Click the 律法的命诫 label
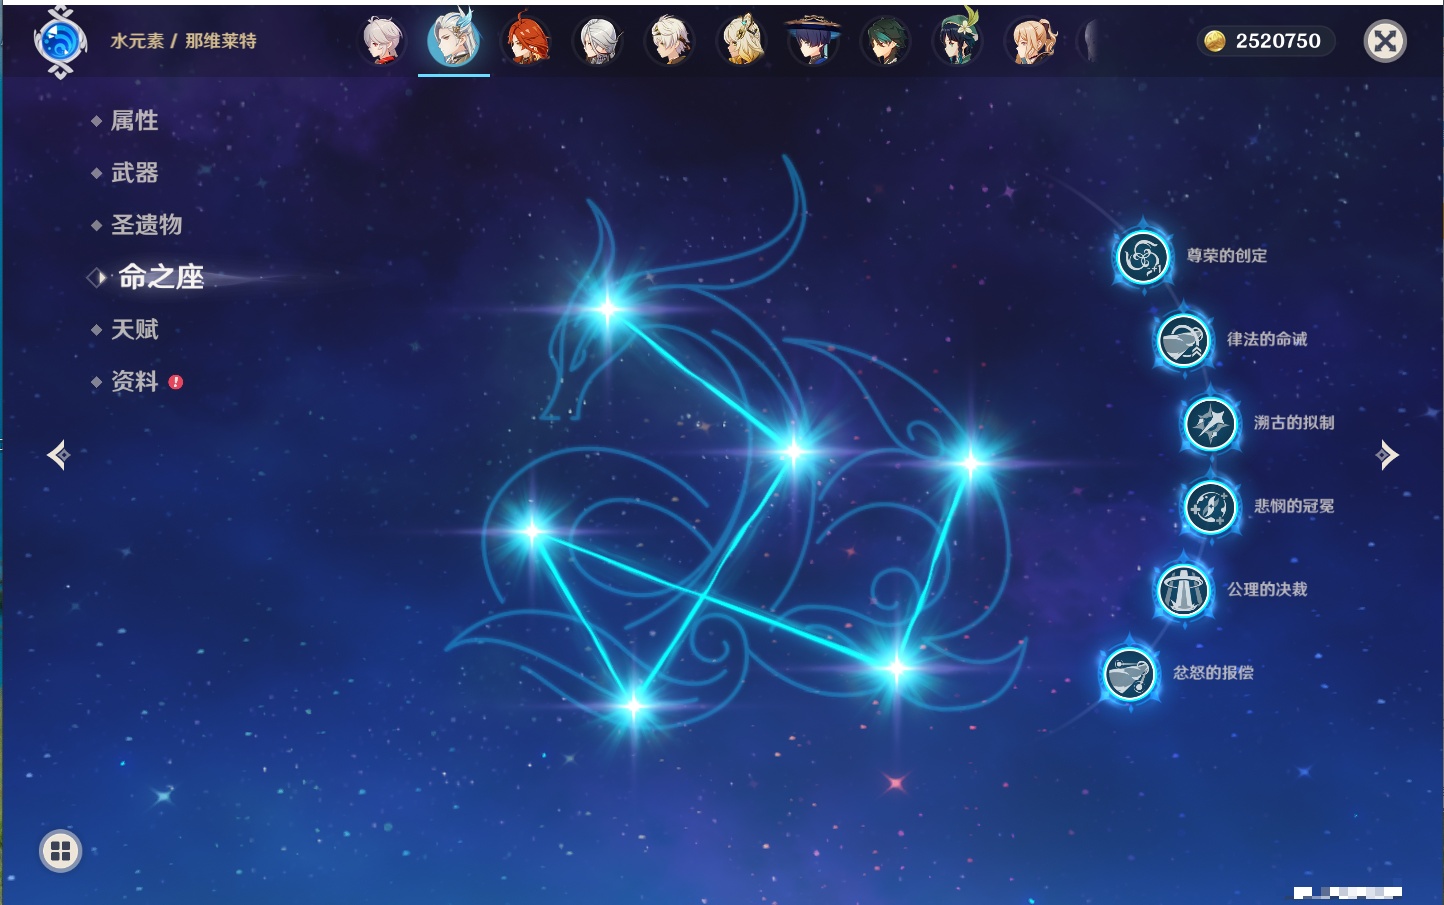Image resolution: width=1444 pixels, height=905 pixels. point(1267,339)
